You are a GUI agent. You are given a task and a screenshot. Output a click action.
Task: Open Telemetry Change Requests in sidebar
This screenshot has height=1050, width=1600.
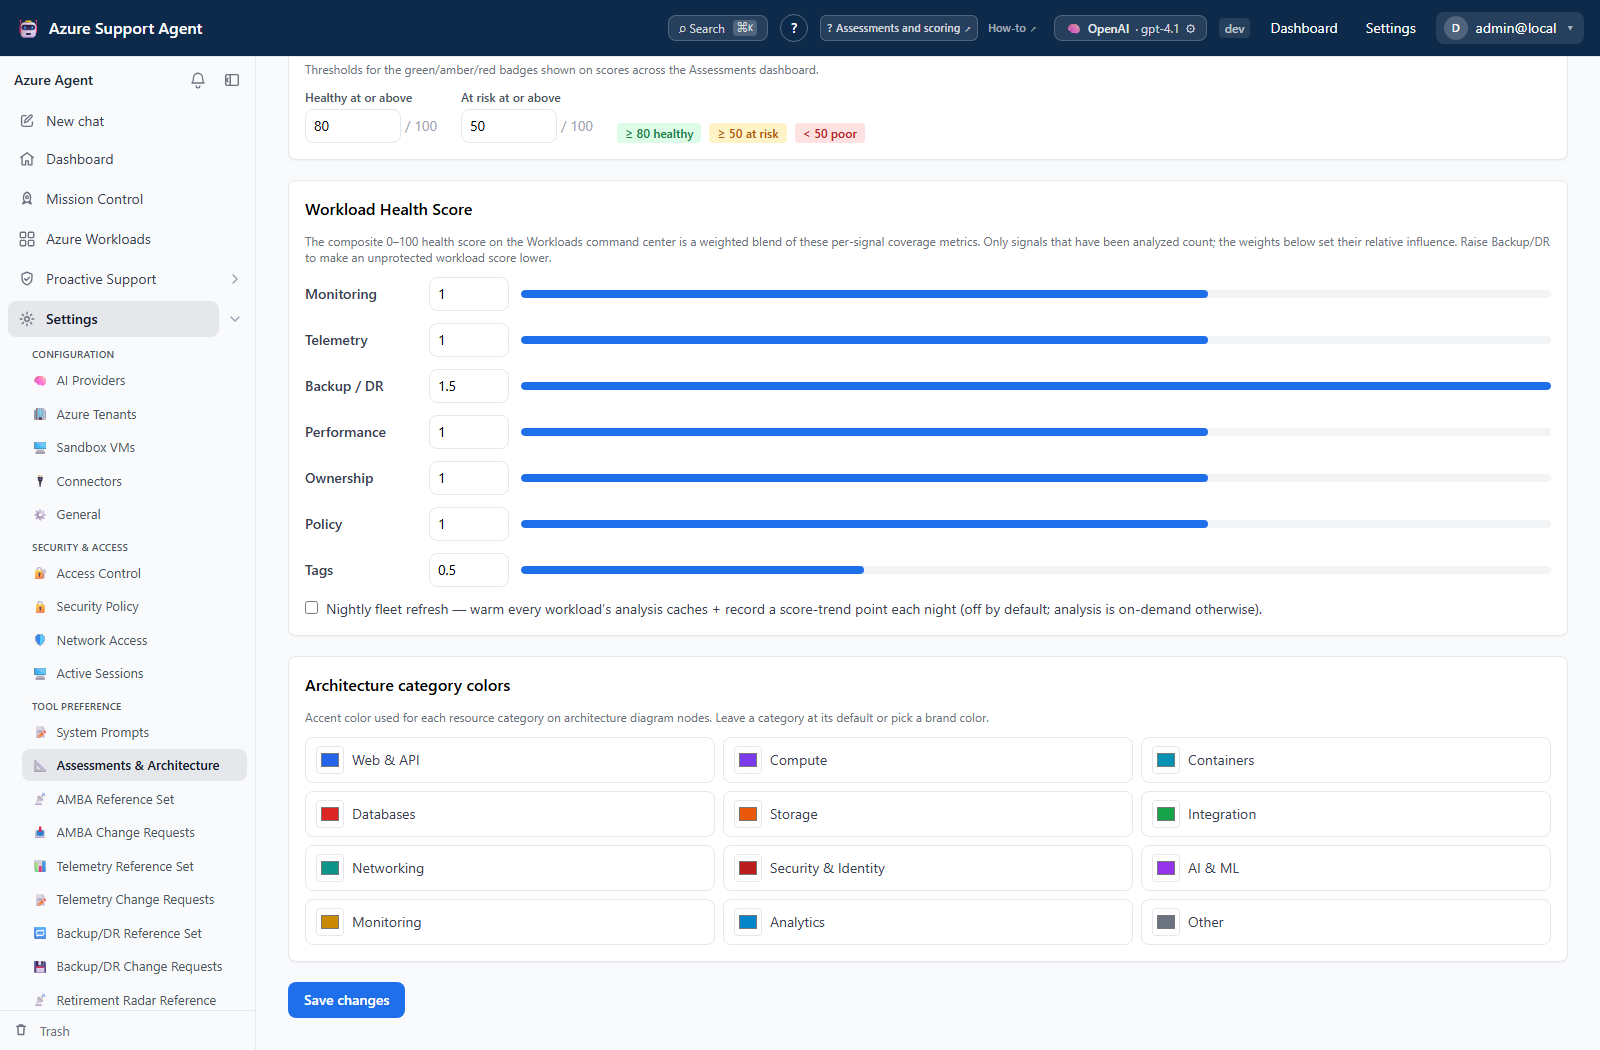[134, 899]
